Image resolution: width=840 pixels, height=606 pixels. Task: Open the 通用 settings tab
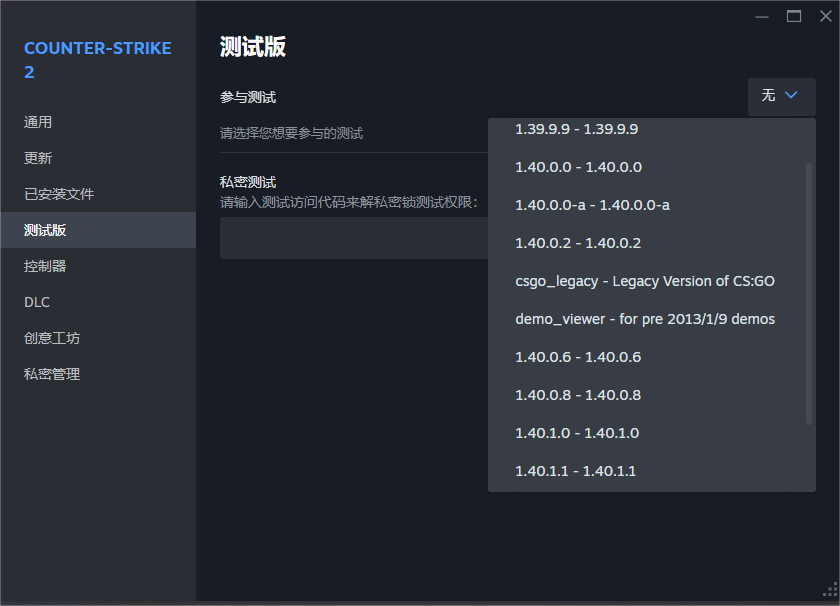coord(38,122)
